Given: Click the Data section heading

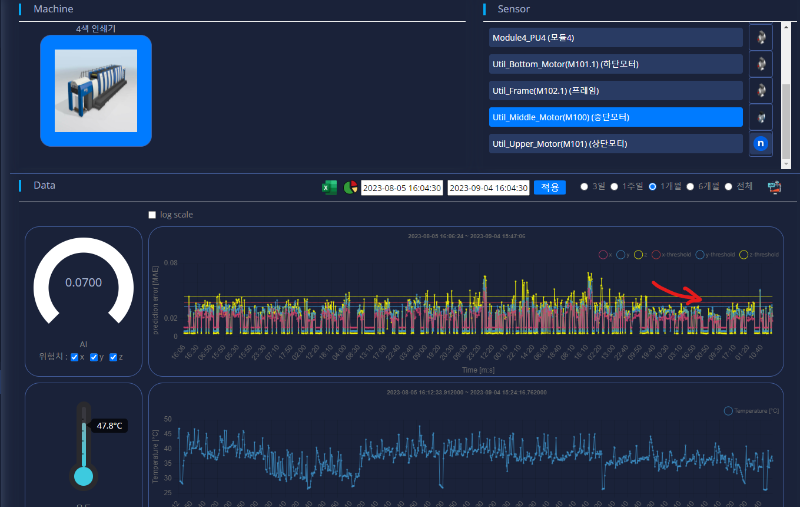Looking at the screenshot, I should [44, 185].
